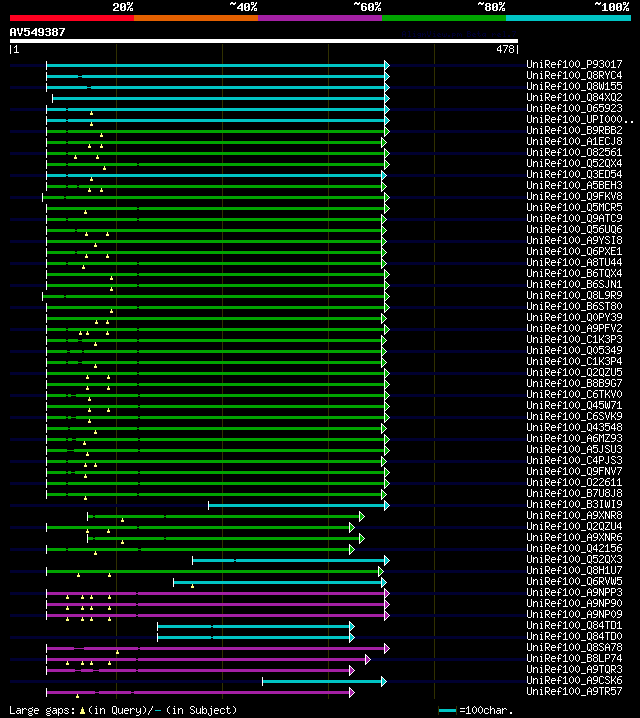Screen dimensions: 640x718
Task: Click the red 20% identity legend segment
Action: (x=72, y=18)
